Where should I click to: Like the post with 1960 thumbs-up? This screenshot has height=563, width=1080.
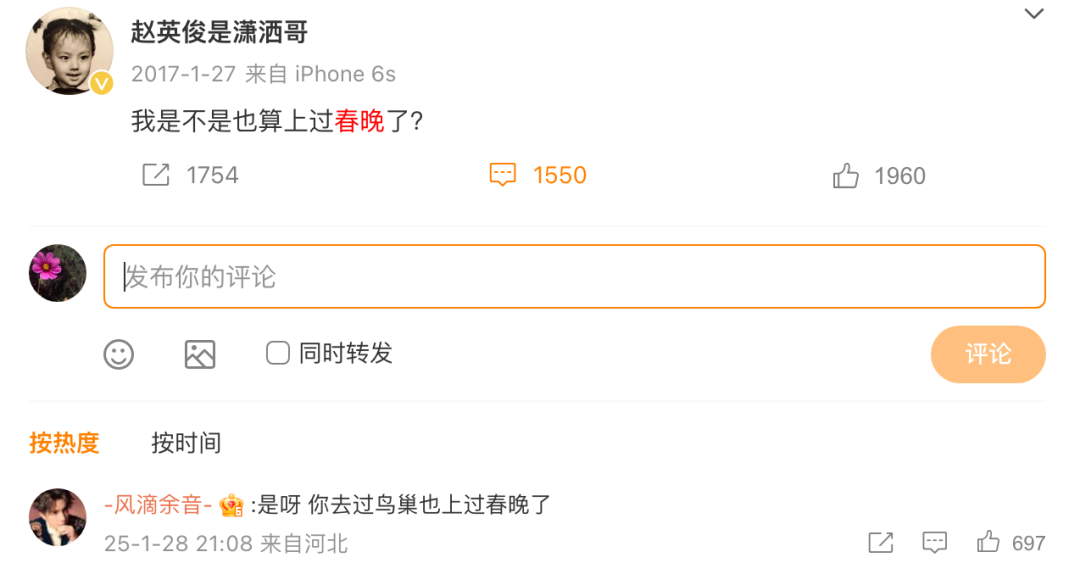click(846, 177)
